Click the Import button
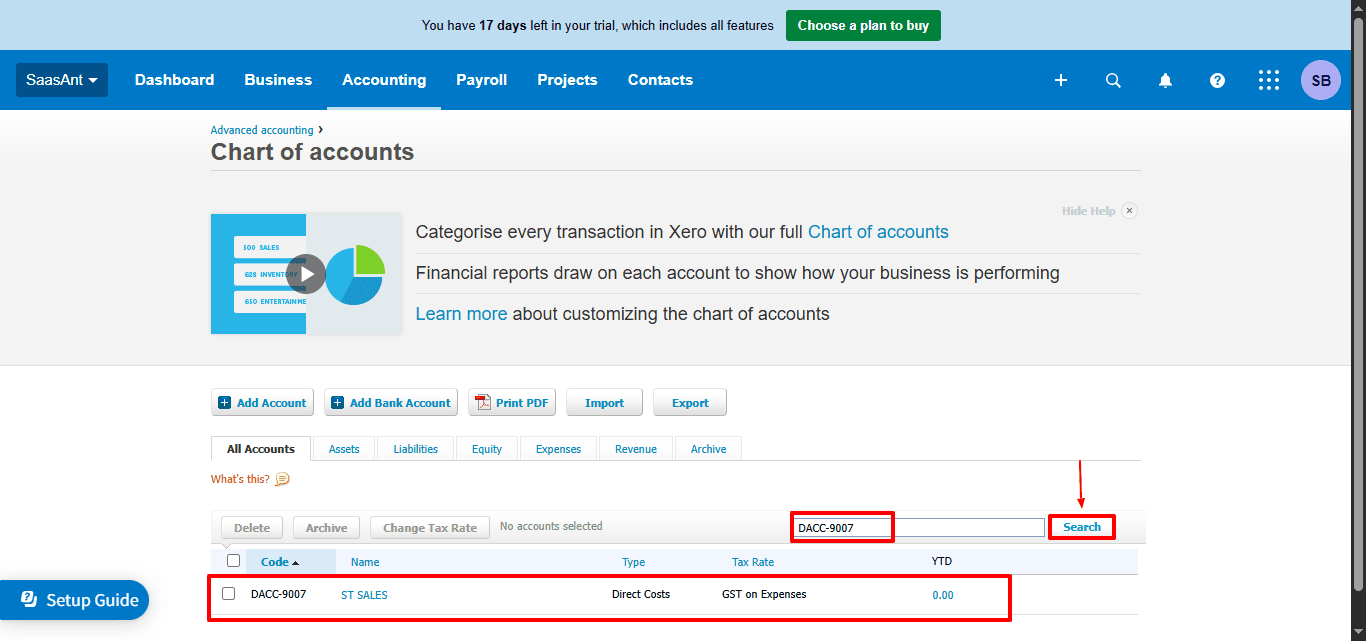The width and height of the screenshot is (1366, 641). pos(604,403)
